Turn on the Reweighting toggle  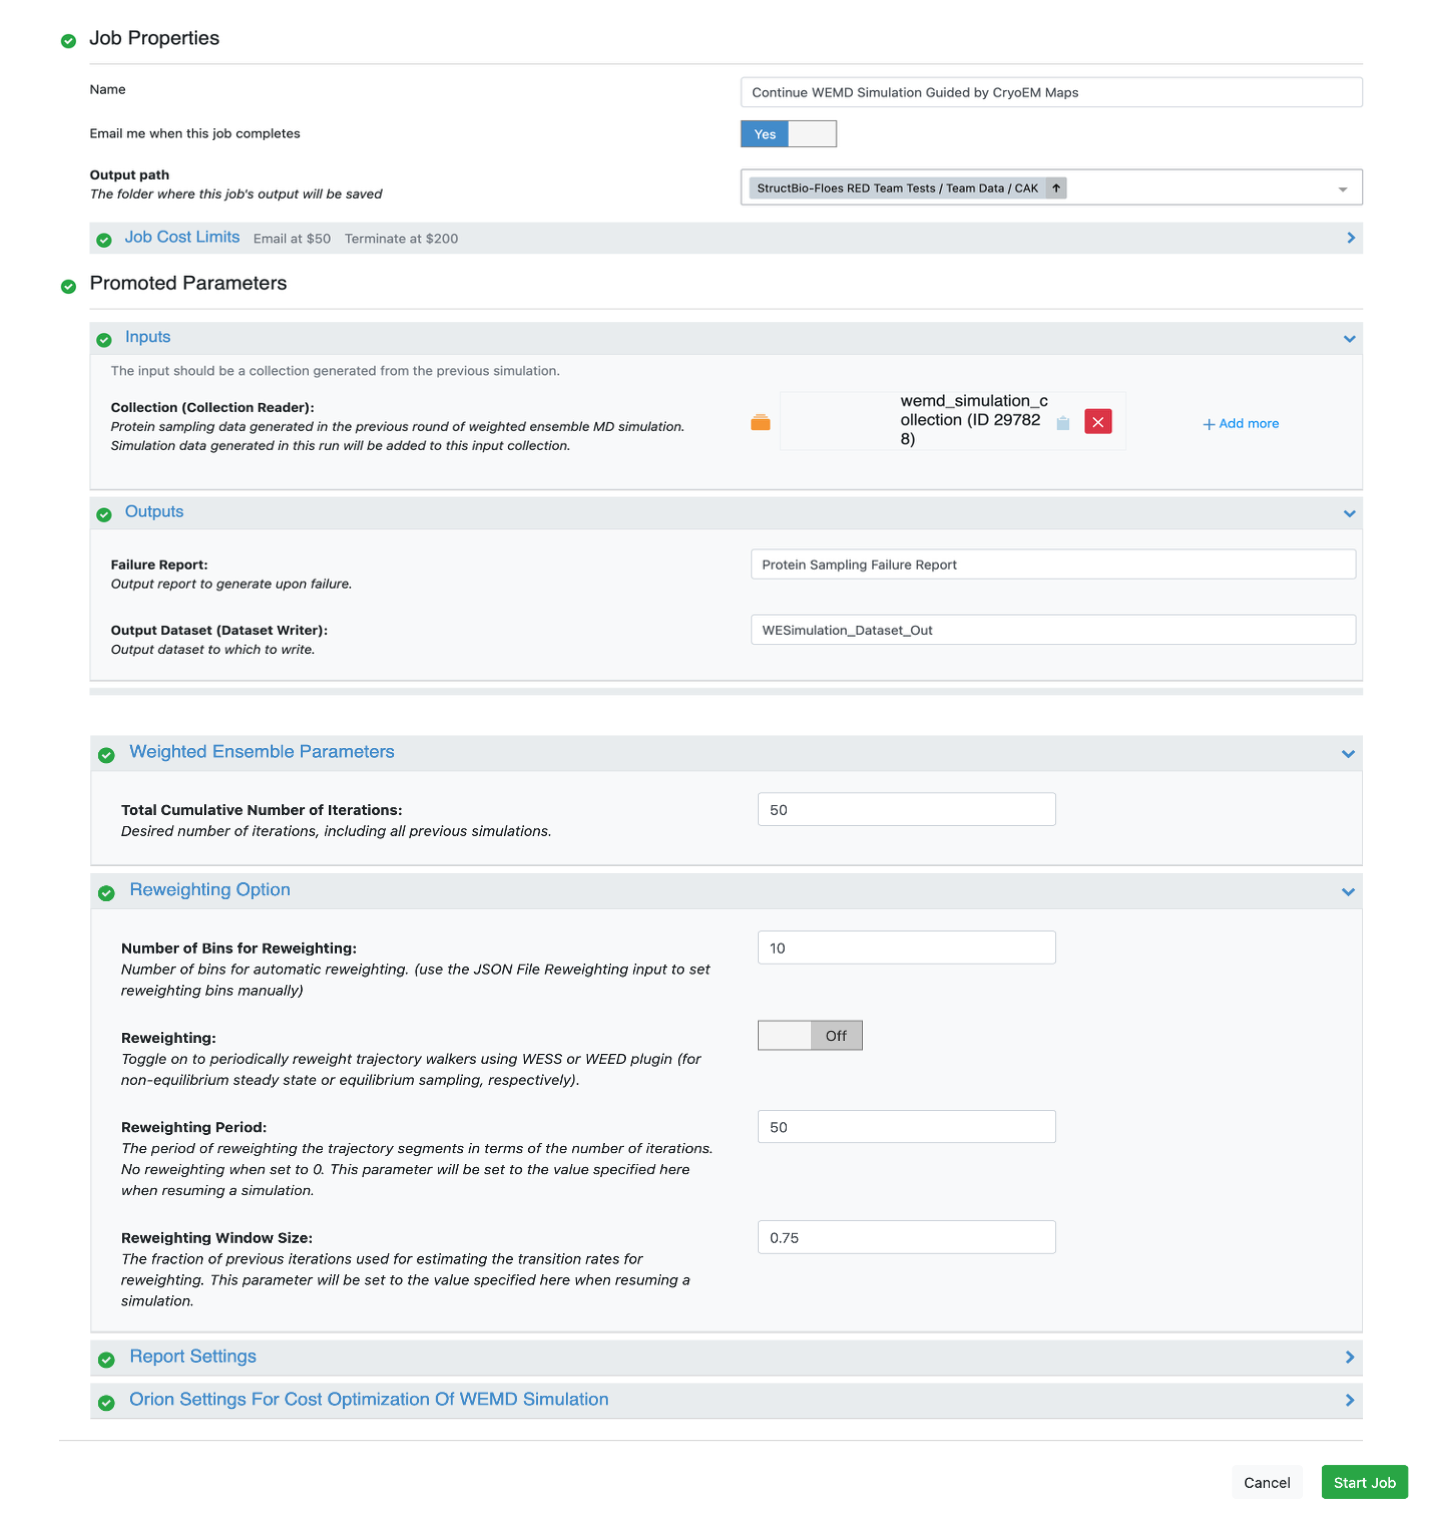(809, 1036)
